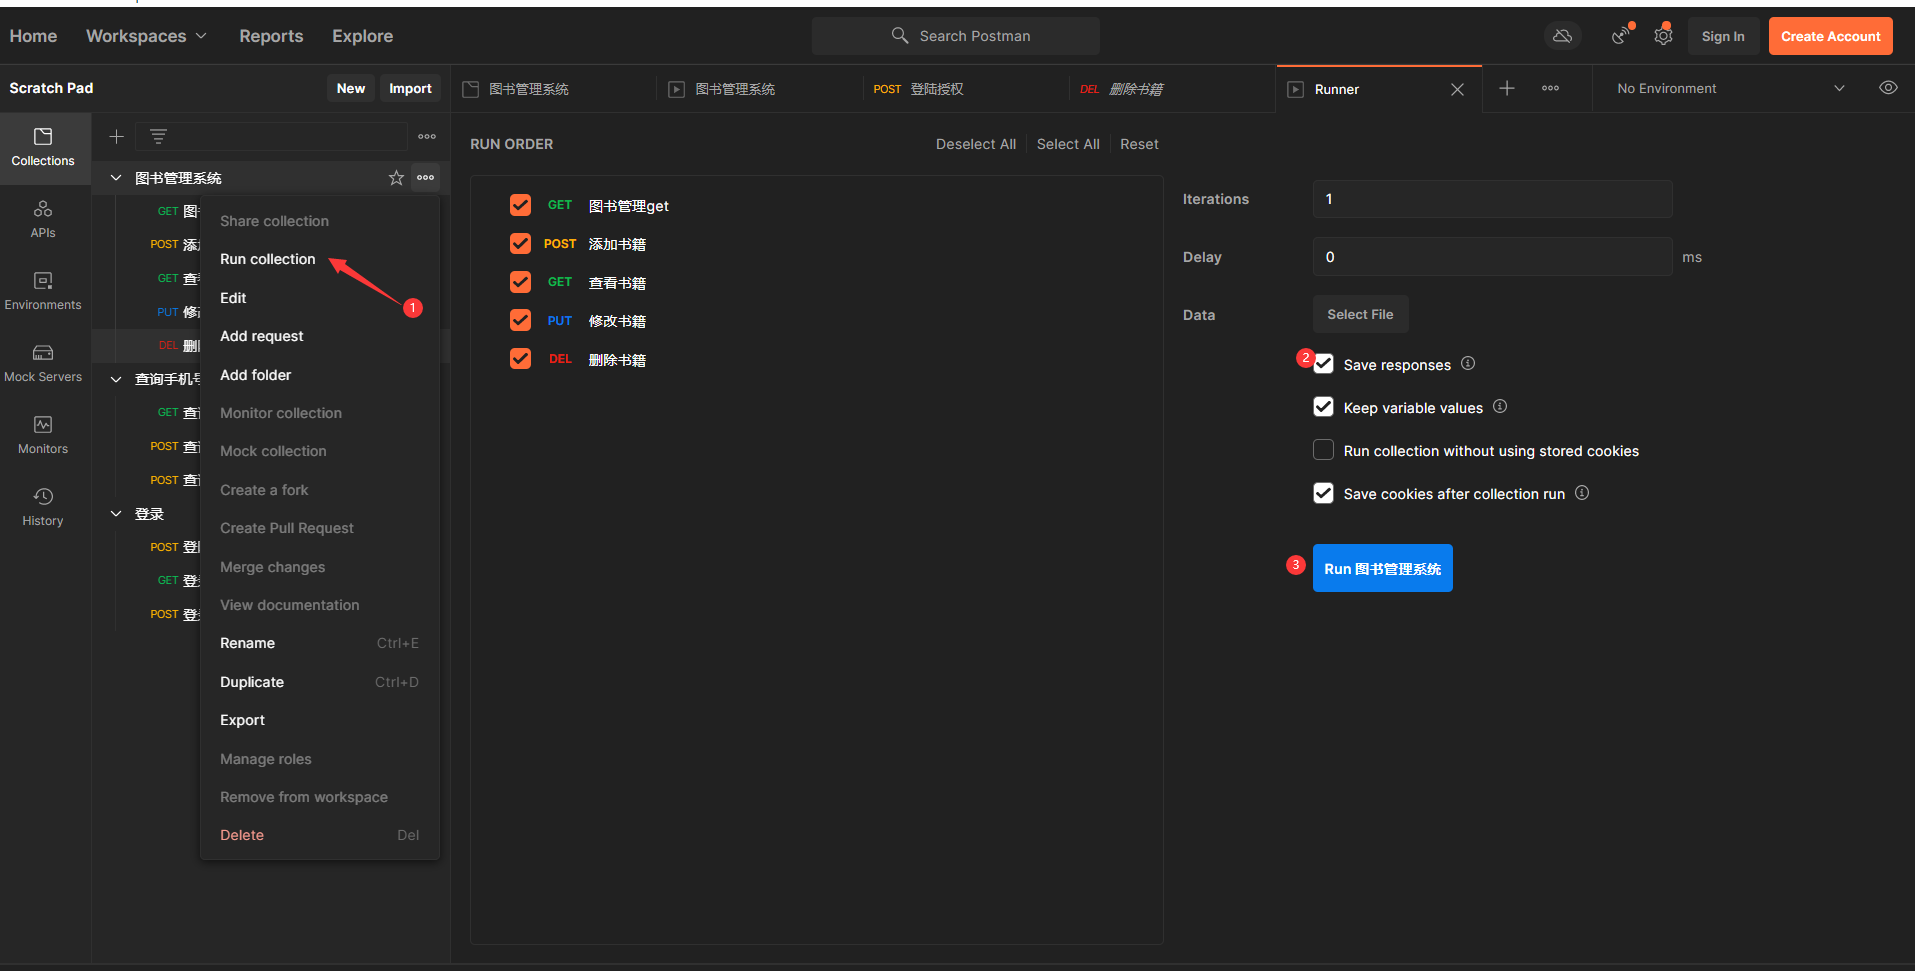Open the No Environment dropdown
The width and height of the screenshot is (1915, 971).
point(1730,88)
